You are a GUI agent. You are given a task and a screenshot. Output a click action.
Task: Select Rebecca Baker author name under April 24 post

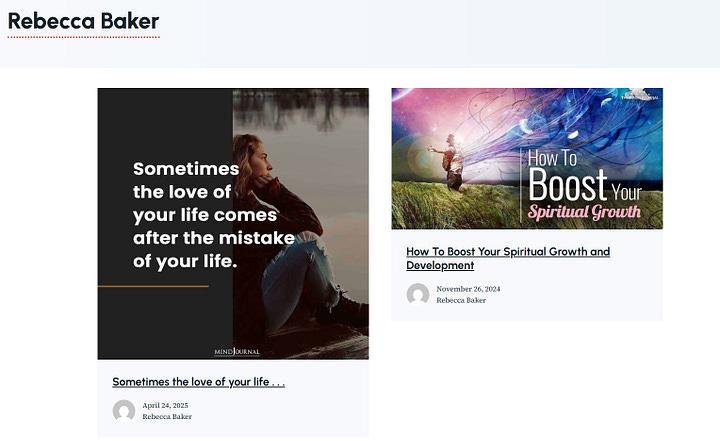click(167, 417)
